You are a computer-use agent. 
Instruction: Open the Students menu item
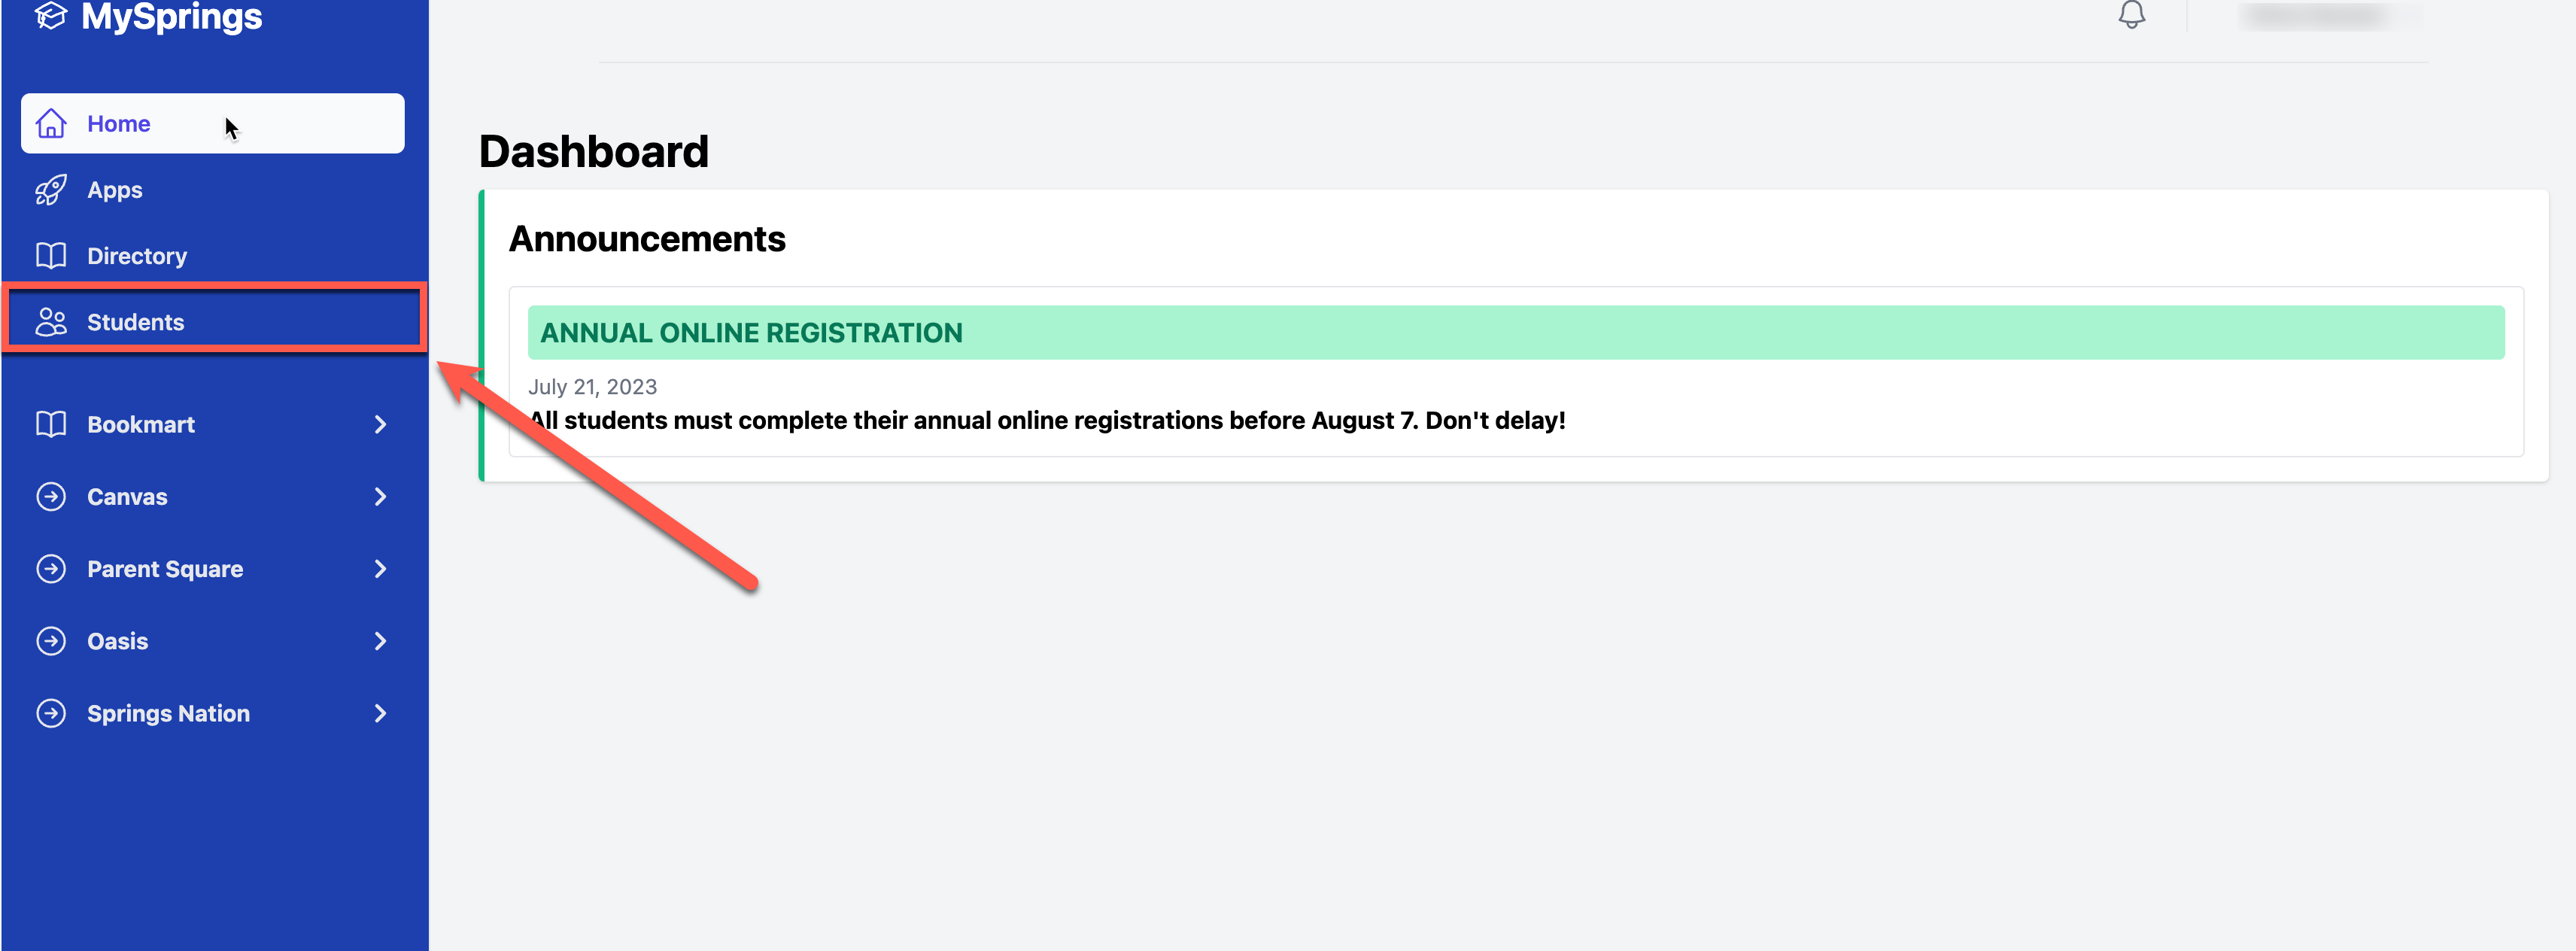coord(136,322)
